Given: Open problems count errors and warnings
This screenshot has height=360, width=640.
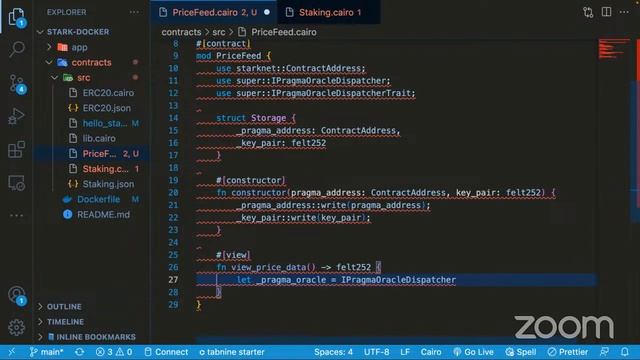Looking at the screenshot, I should click(x=114, y=352).
